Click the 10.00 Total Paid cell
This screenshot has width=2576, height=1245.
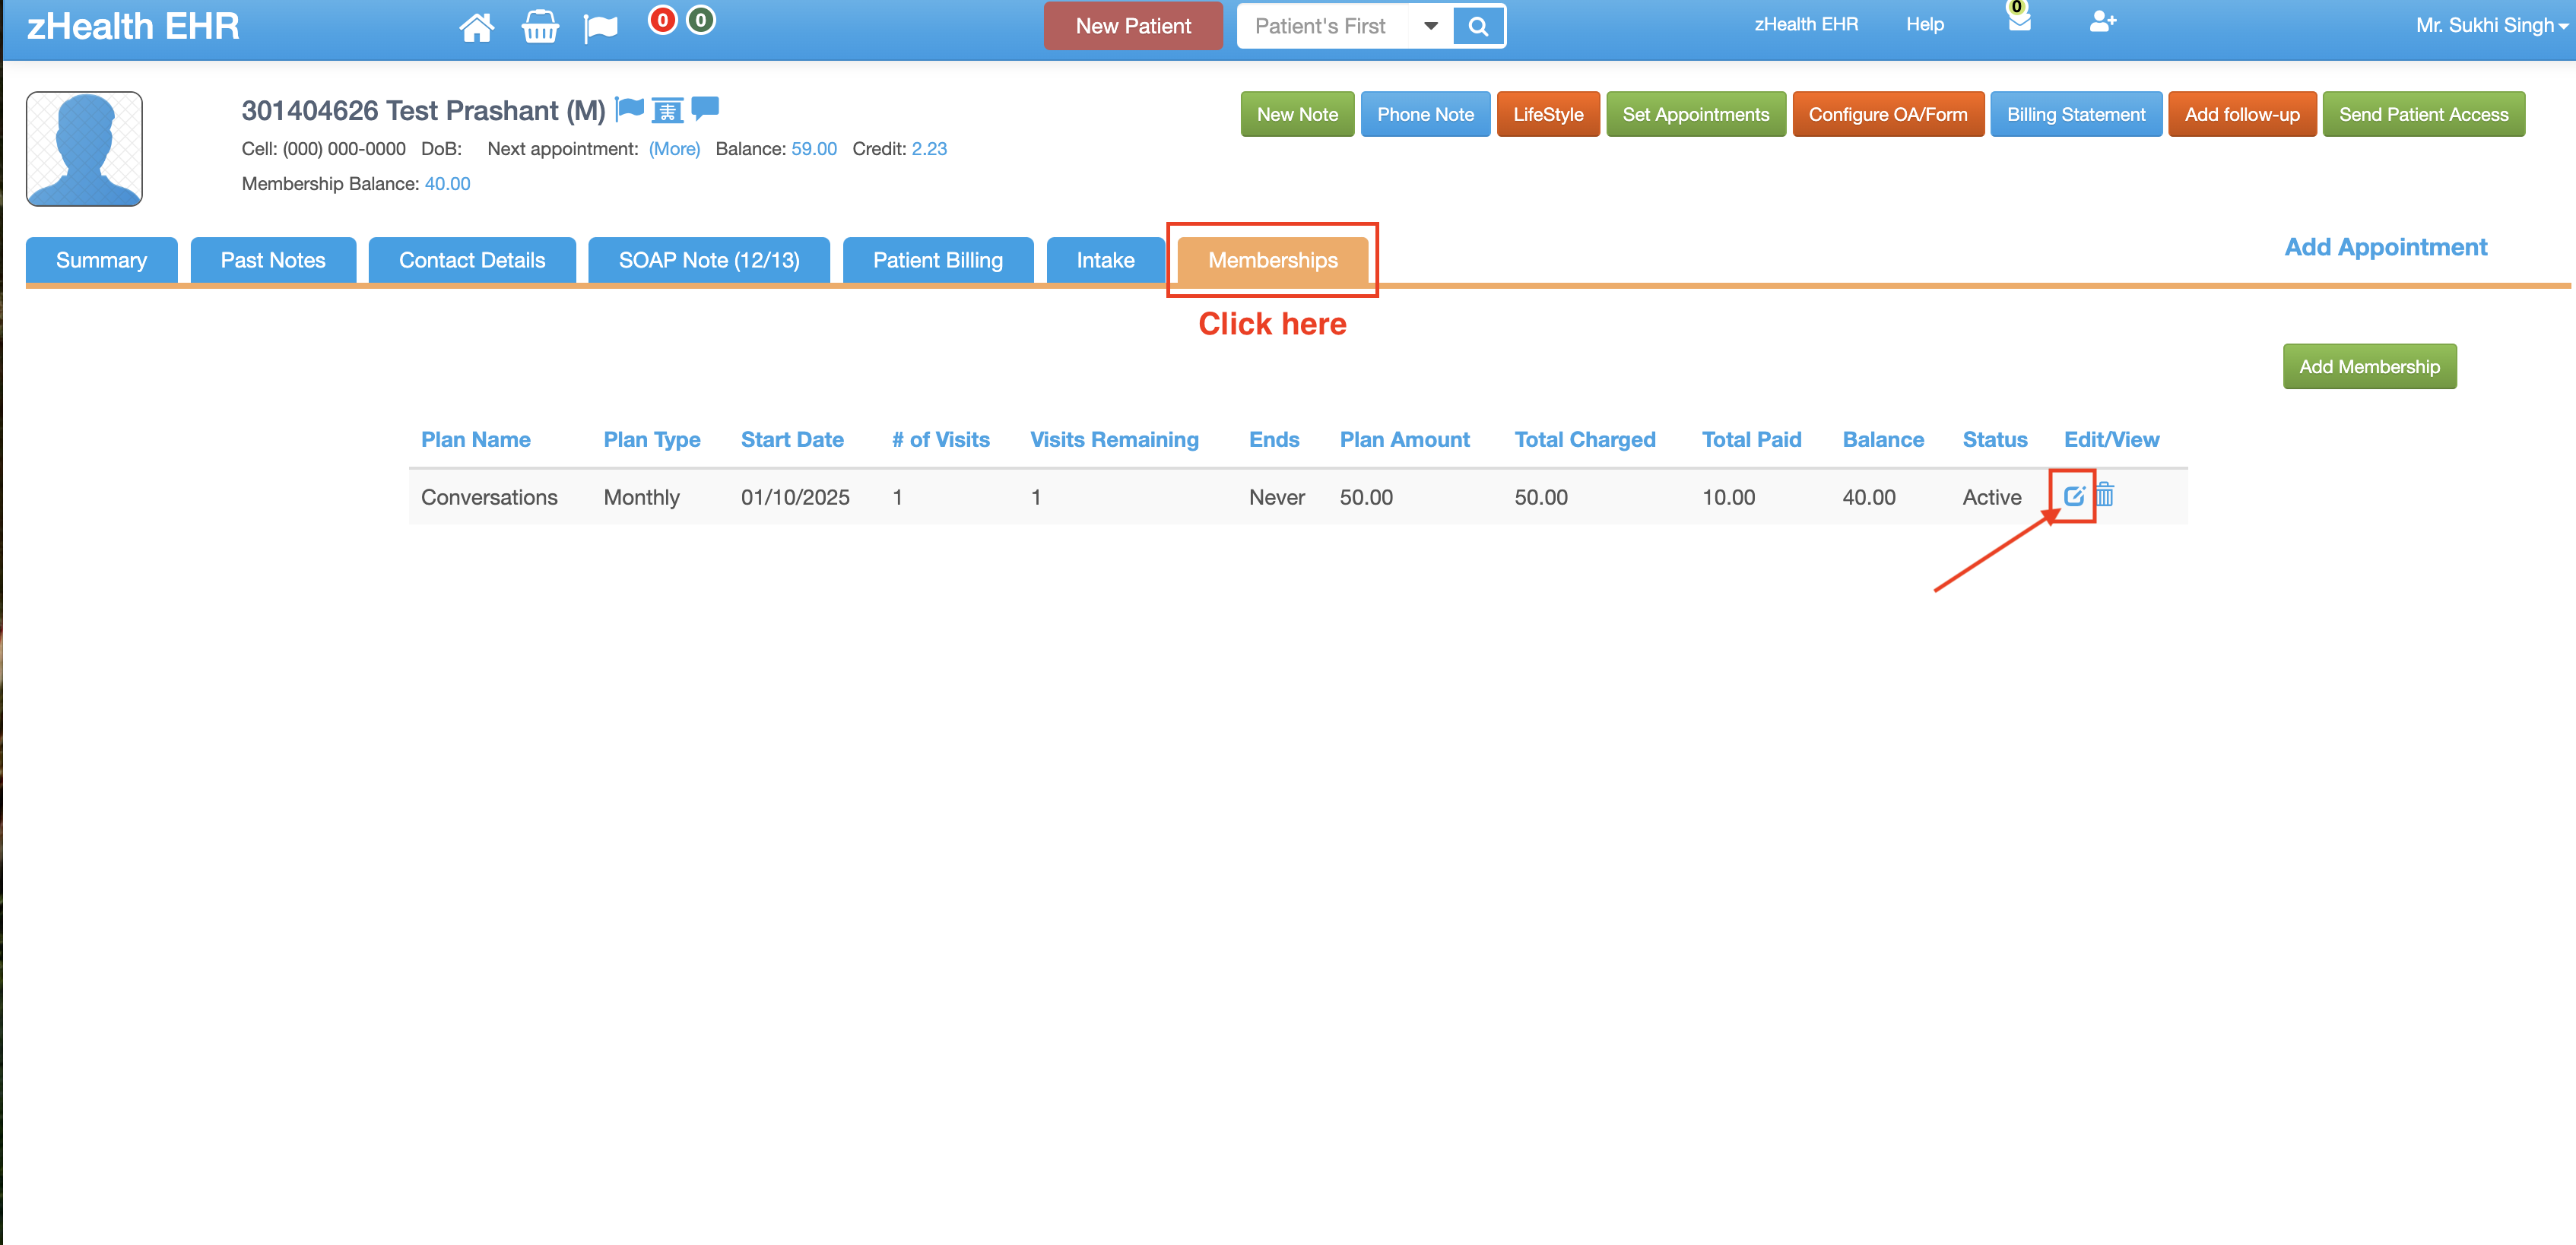1729,497
